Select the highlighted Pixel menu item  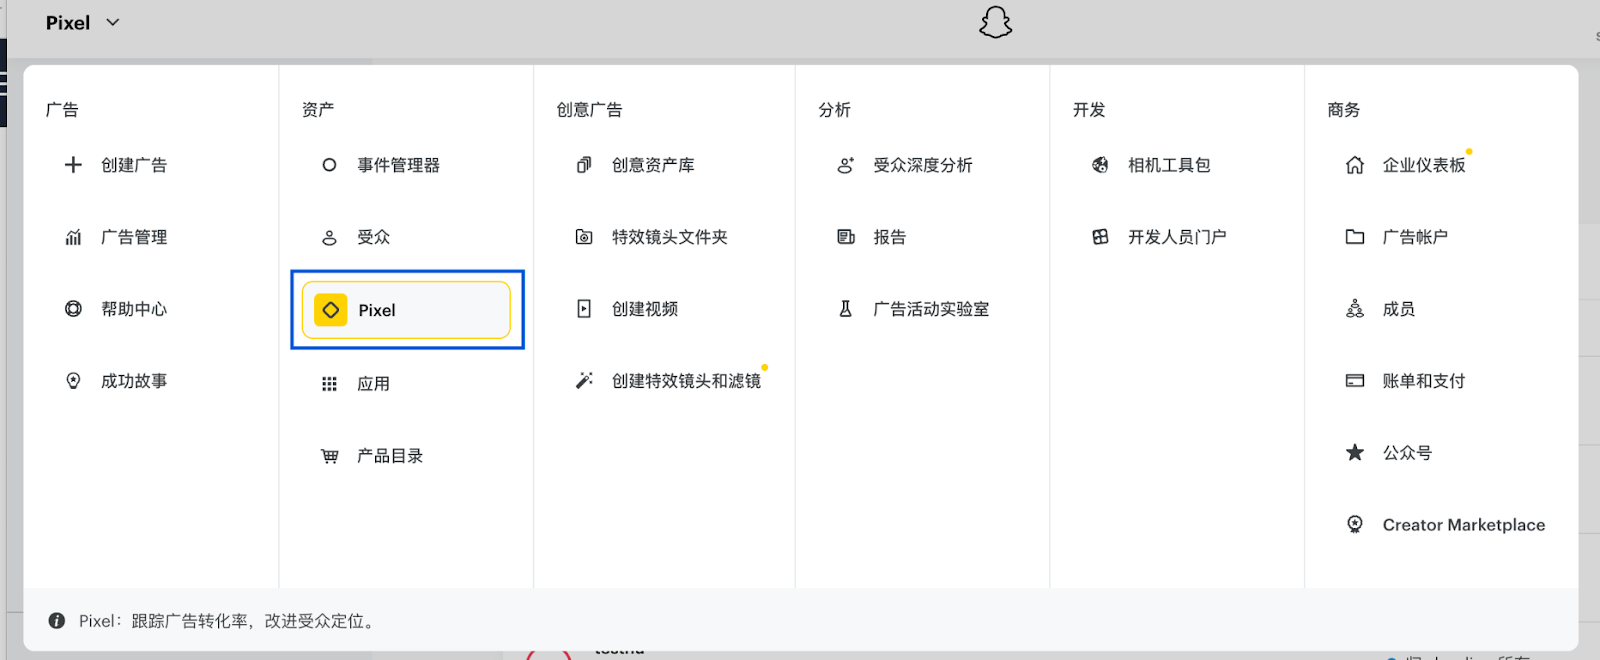(x=406, y=310)
